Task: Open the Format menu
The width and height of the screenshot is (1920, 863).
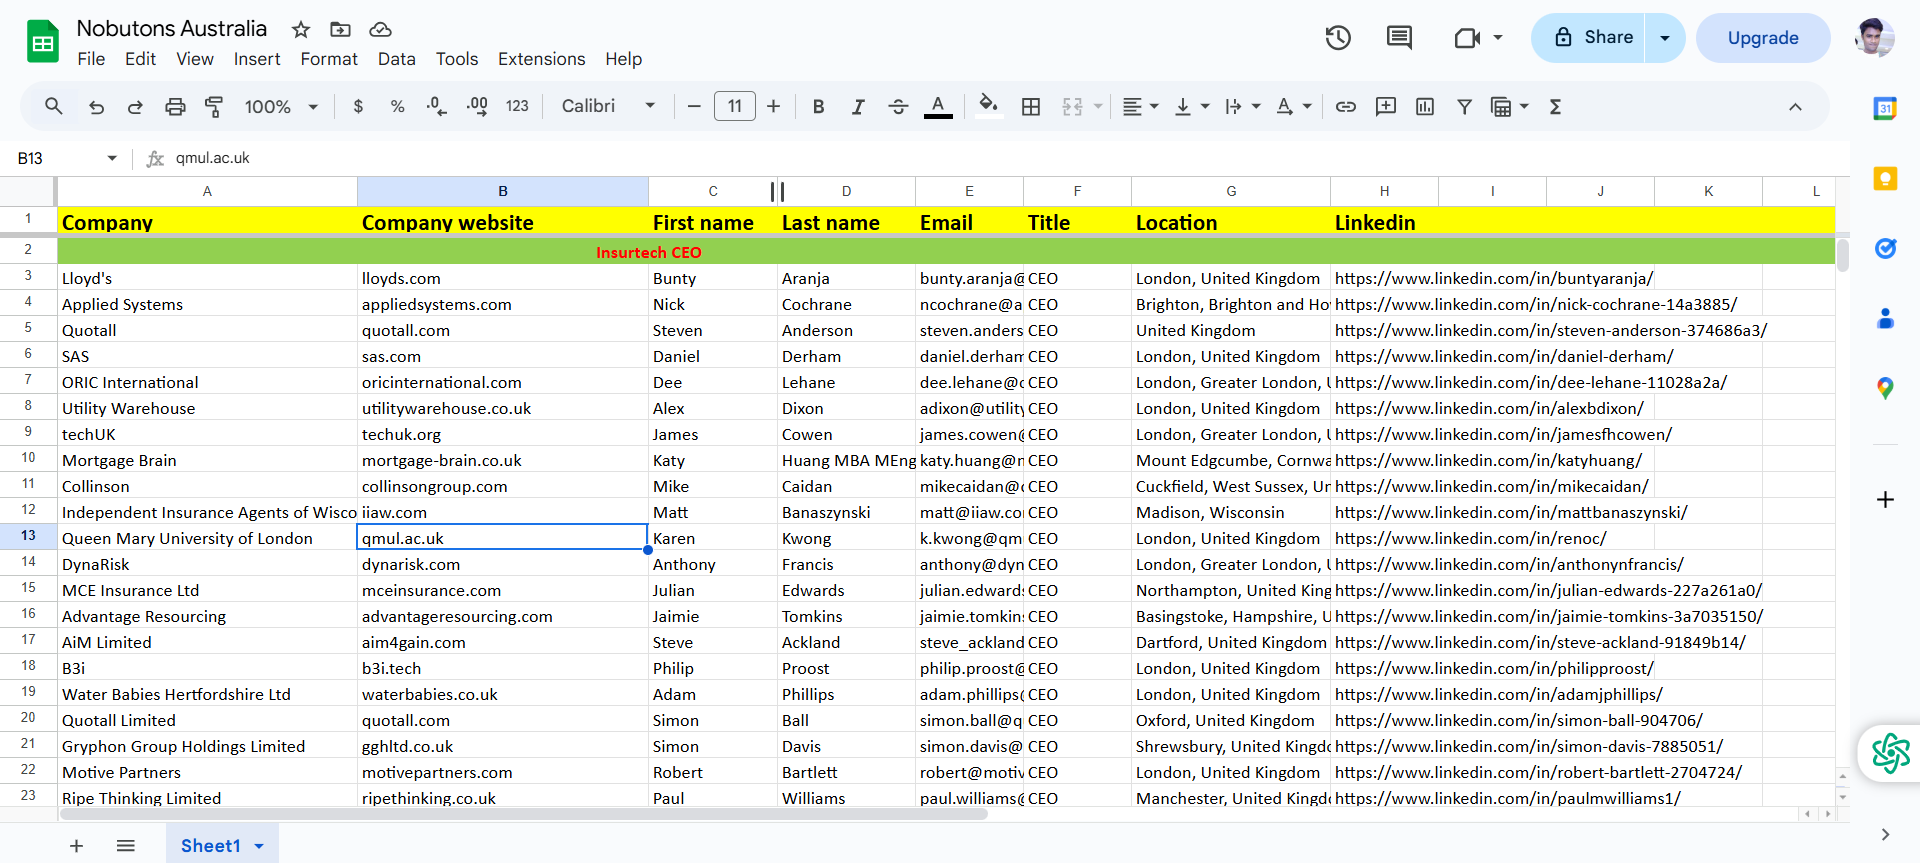Action: pos(329,59)
